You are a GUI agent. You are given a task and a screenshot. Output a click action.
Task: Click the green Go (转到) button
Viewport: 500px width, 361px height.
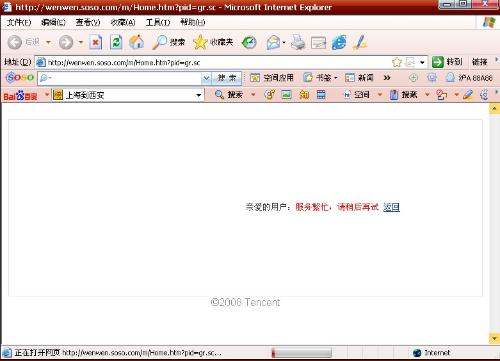[x=447, y=62]
